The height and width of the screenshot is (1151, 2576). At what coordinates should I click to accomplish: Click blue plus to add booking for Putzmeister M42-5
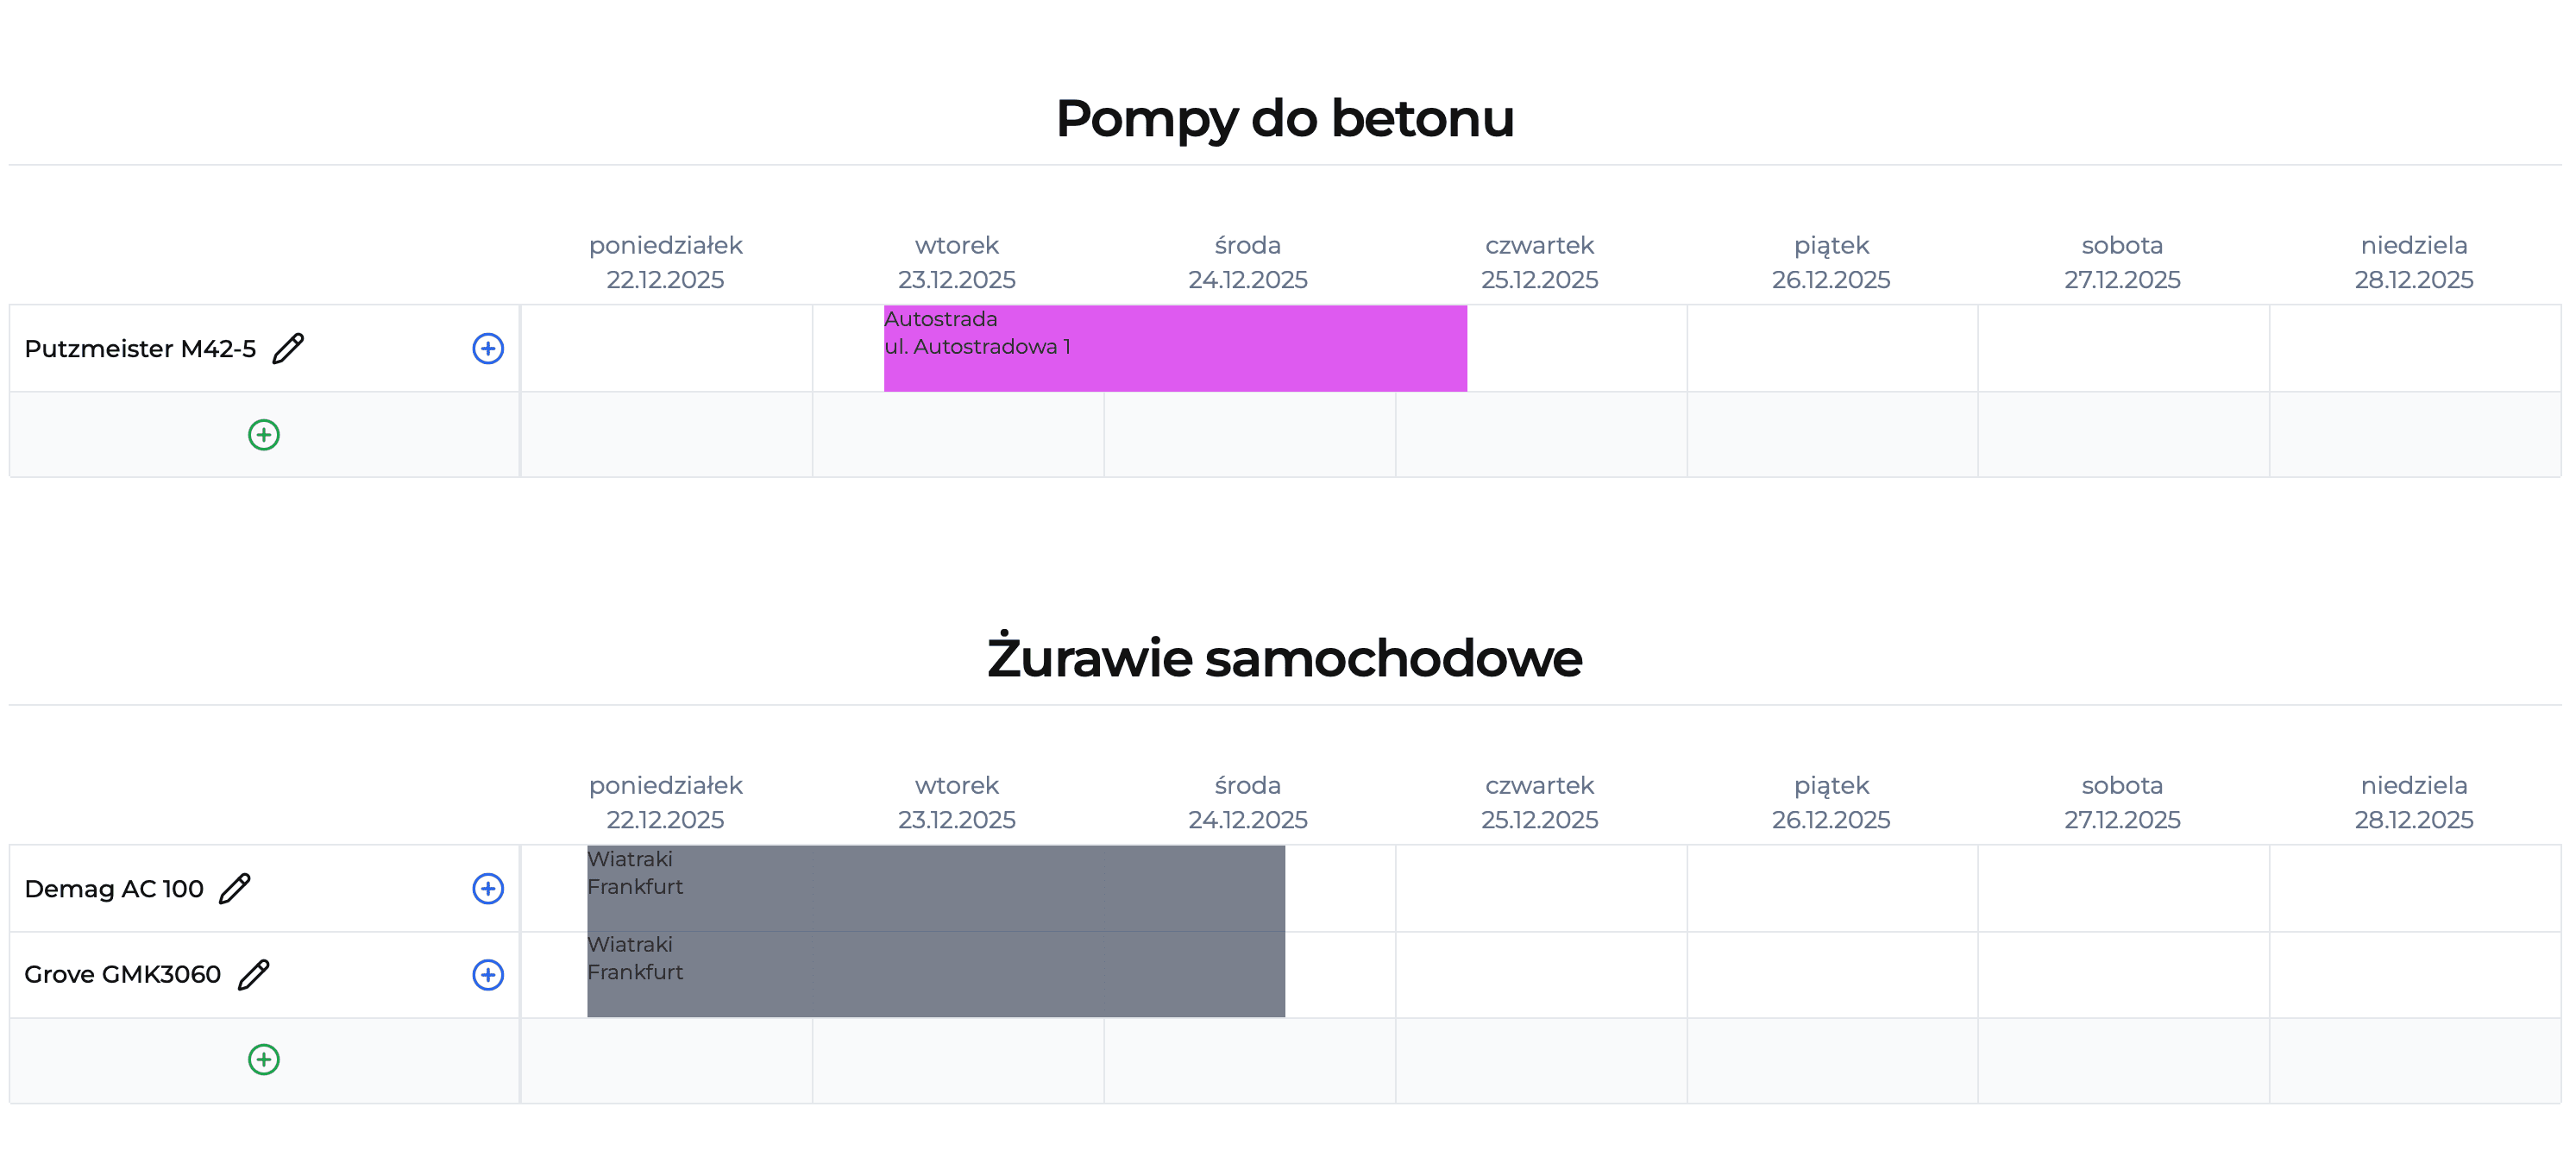point(487,348)
